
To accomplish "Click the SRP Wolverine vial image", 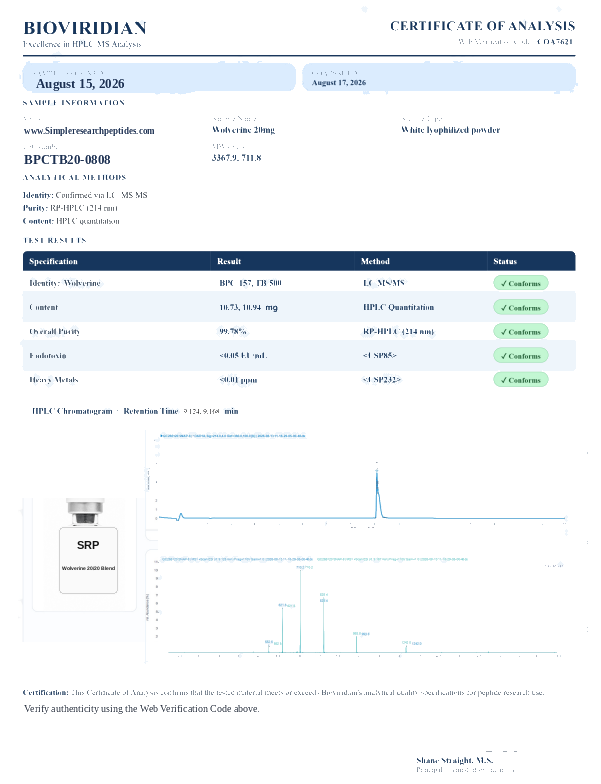I will pos(88,547).
